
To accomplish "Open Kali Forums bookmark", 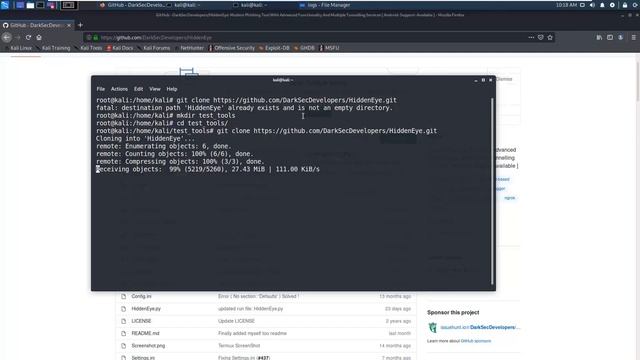I will [154, 48].
